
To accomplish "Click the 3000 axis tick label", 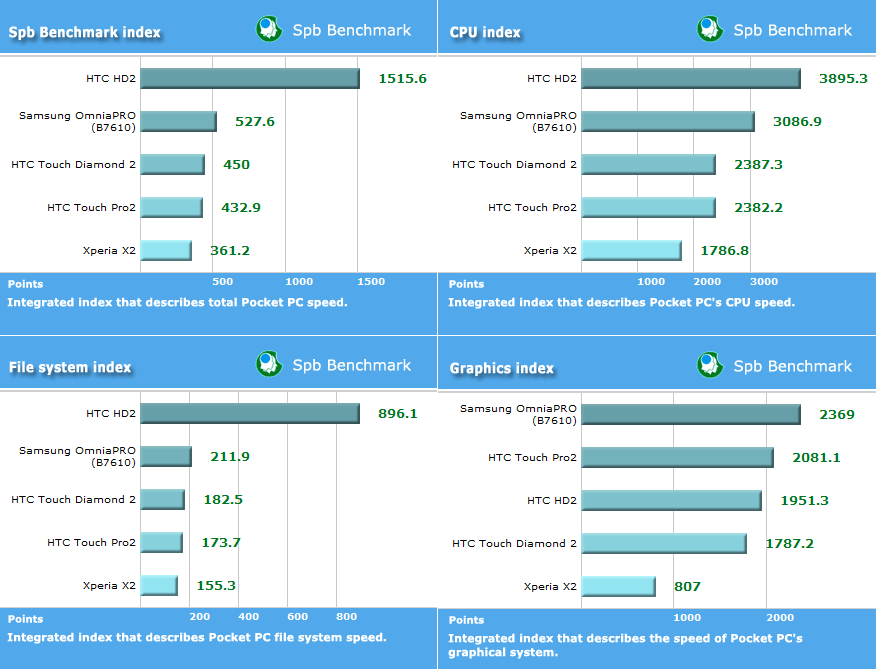I will tap(764, 282).
